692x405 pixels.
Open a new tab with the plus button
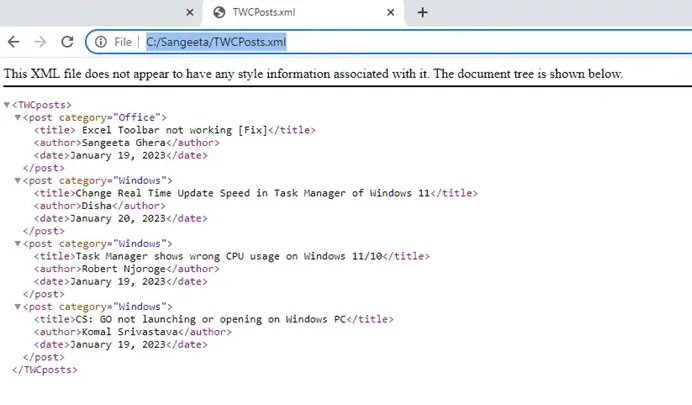[422, 12]
